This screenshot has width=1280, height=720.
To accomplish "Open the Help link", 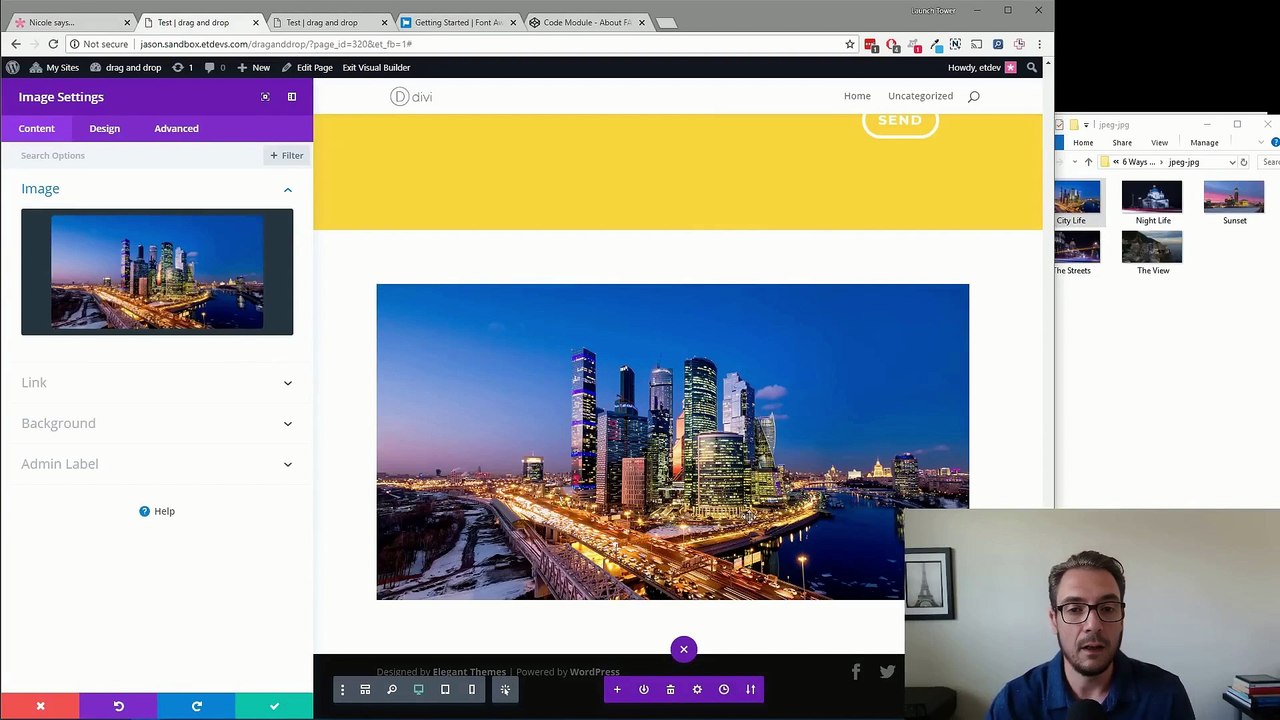I will pos(157,511).
